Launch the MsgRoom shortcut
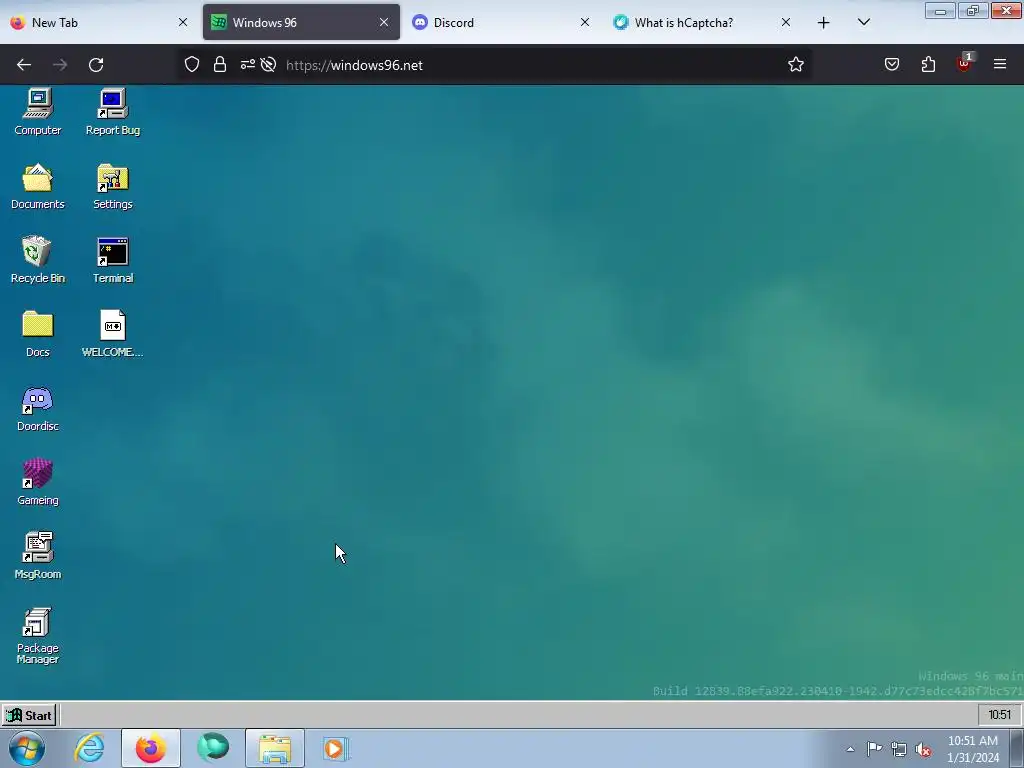Viewport: 1024px width, 768px height. click(x=37, y=555)
